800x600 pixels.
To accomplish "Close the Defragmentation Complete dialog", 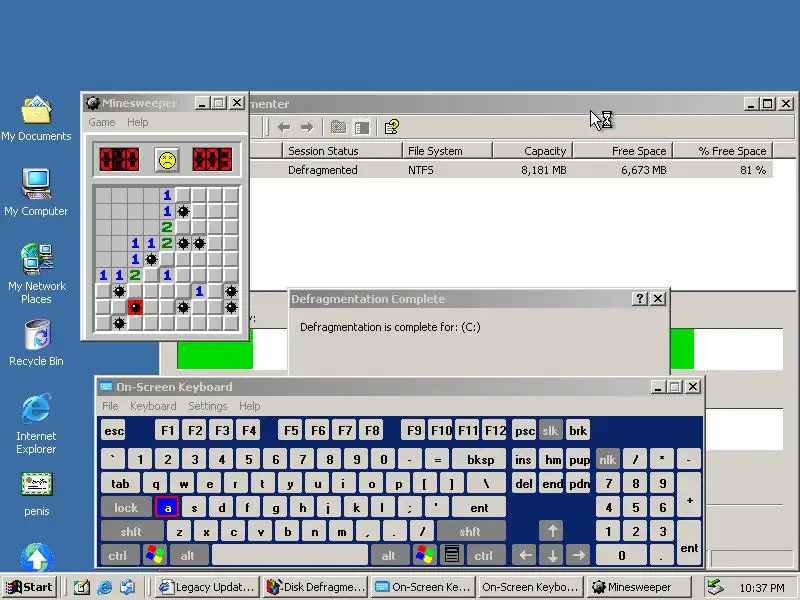I will pyautogui.click(x=658, y=299).
